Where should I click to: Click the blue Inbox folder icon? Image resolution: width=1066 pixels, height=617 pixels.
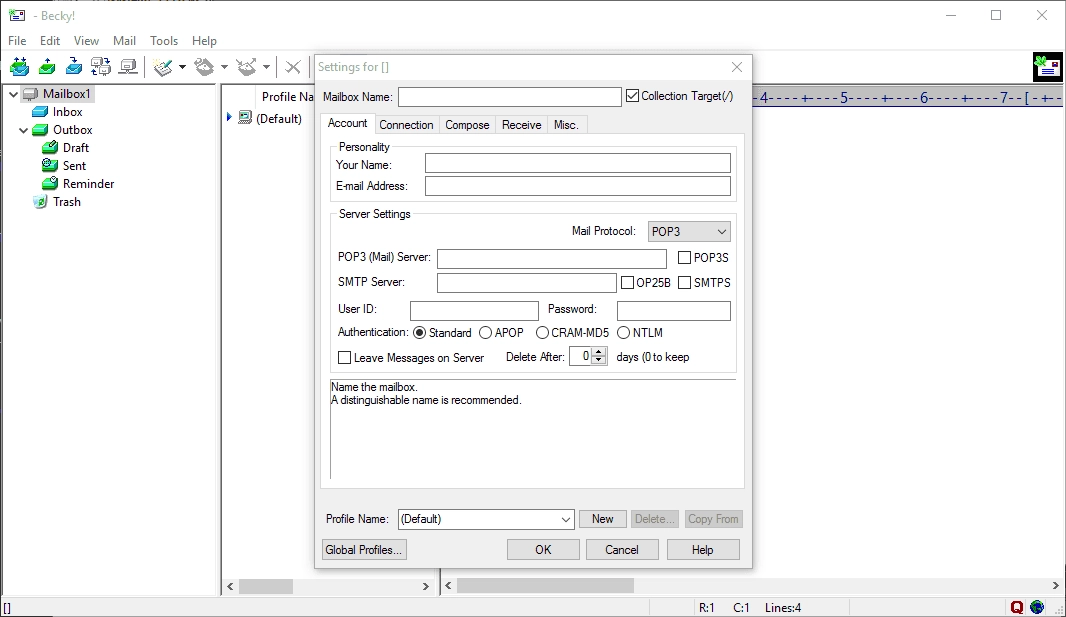pos(41,112)
